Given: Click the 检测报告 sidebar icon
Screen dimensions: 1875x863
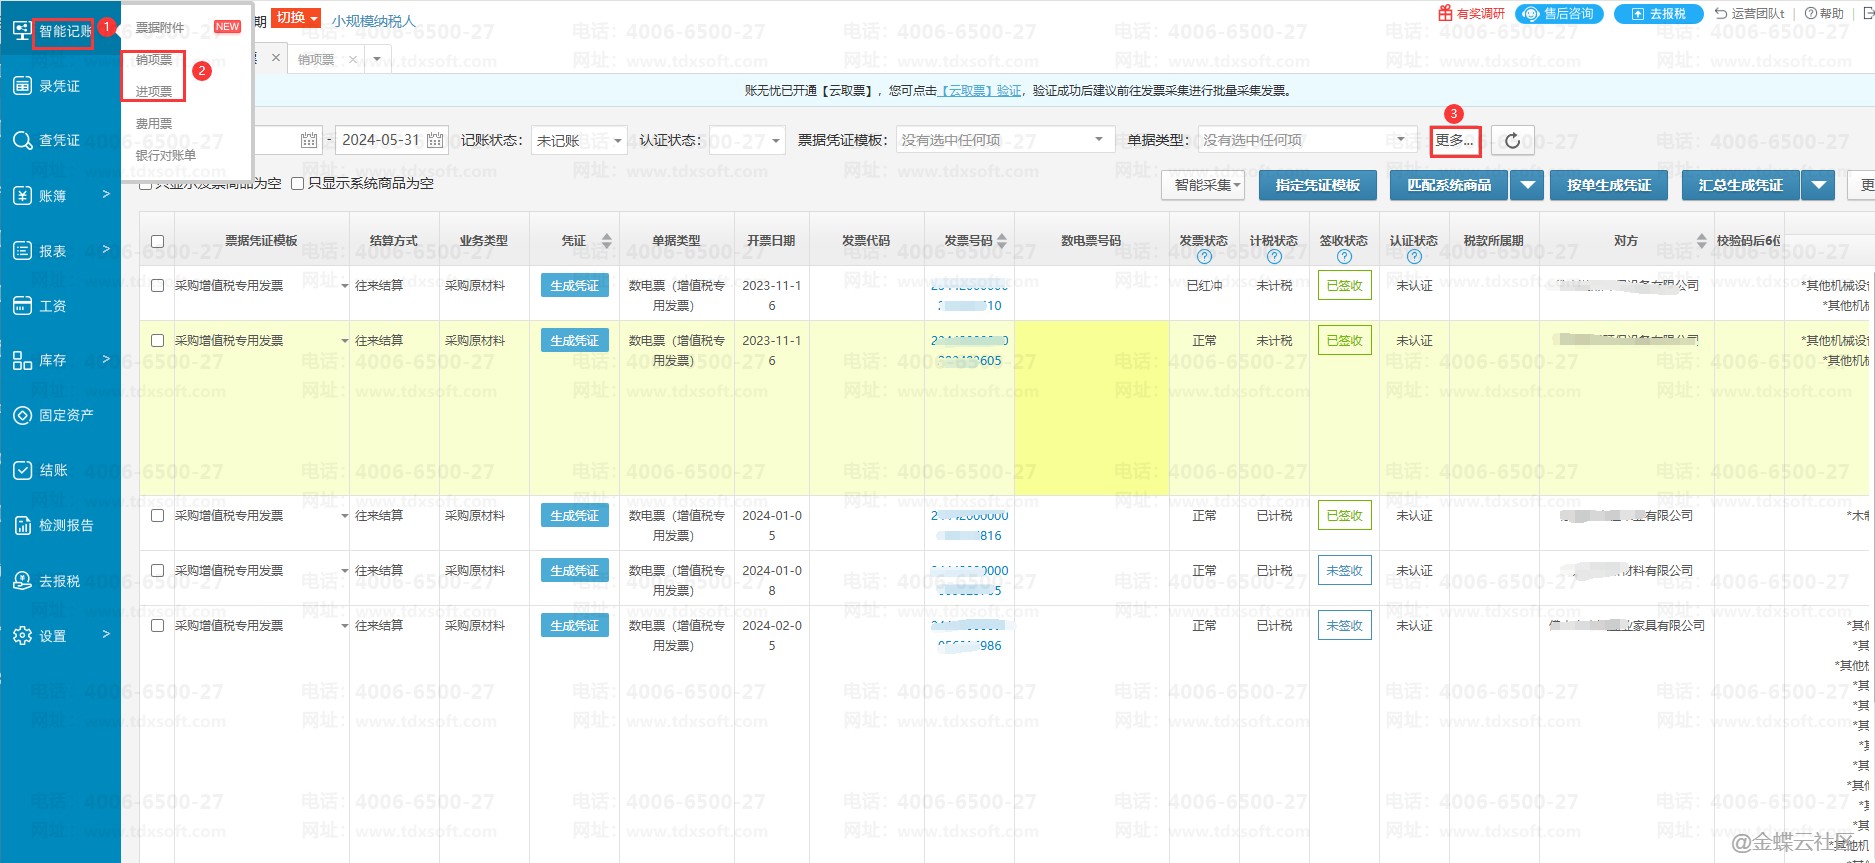Looking at the screenshot, I should coord(22,526).
